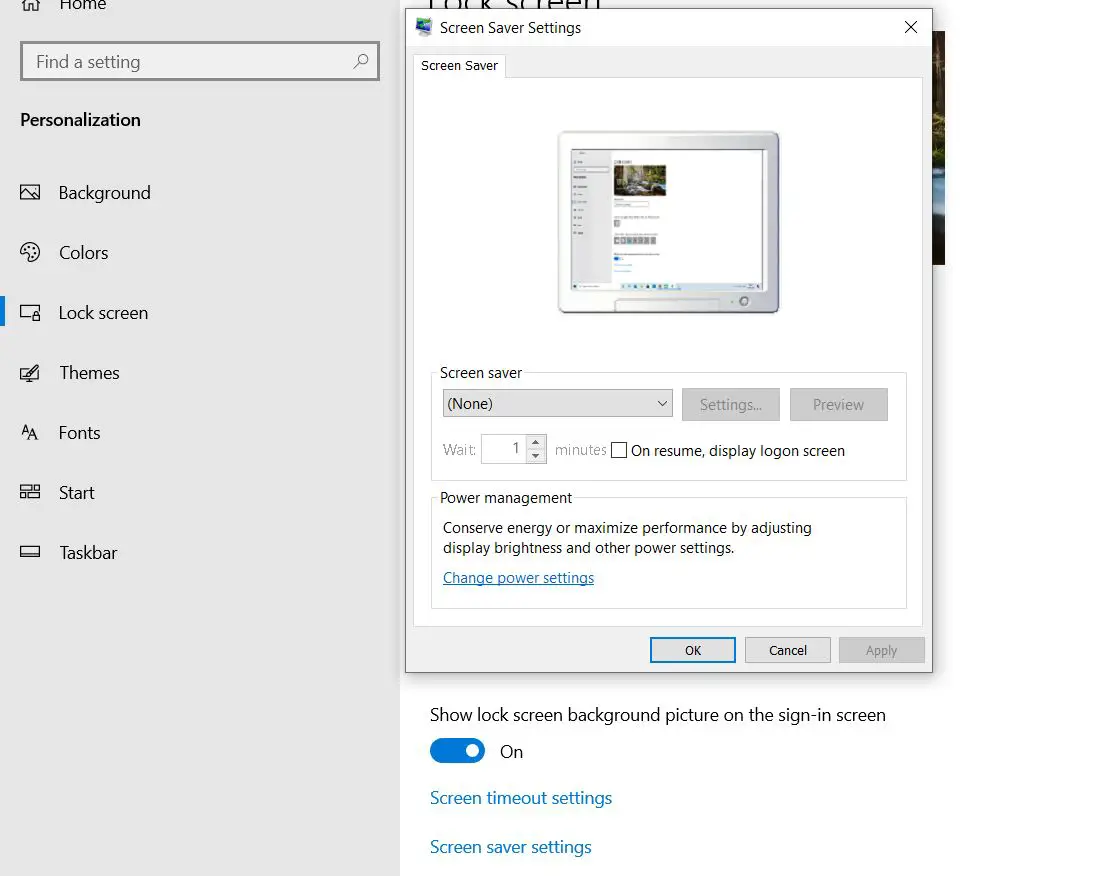Enable On resume, display logon screen checkbox
This screenshot has height=876, width=1119.
[619, 450]
